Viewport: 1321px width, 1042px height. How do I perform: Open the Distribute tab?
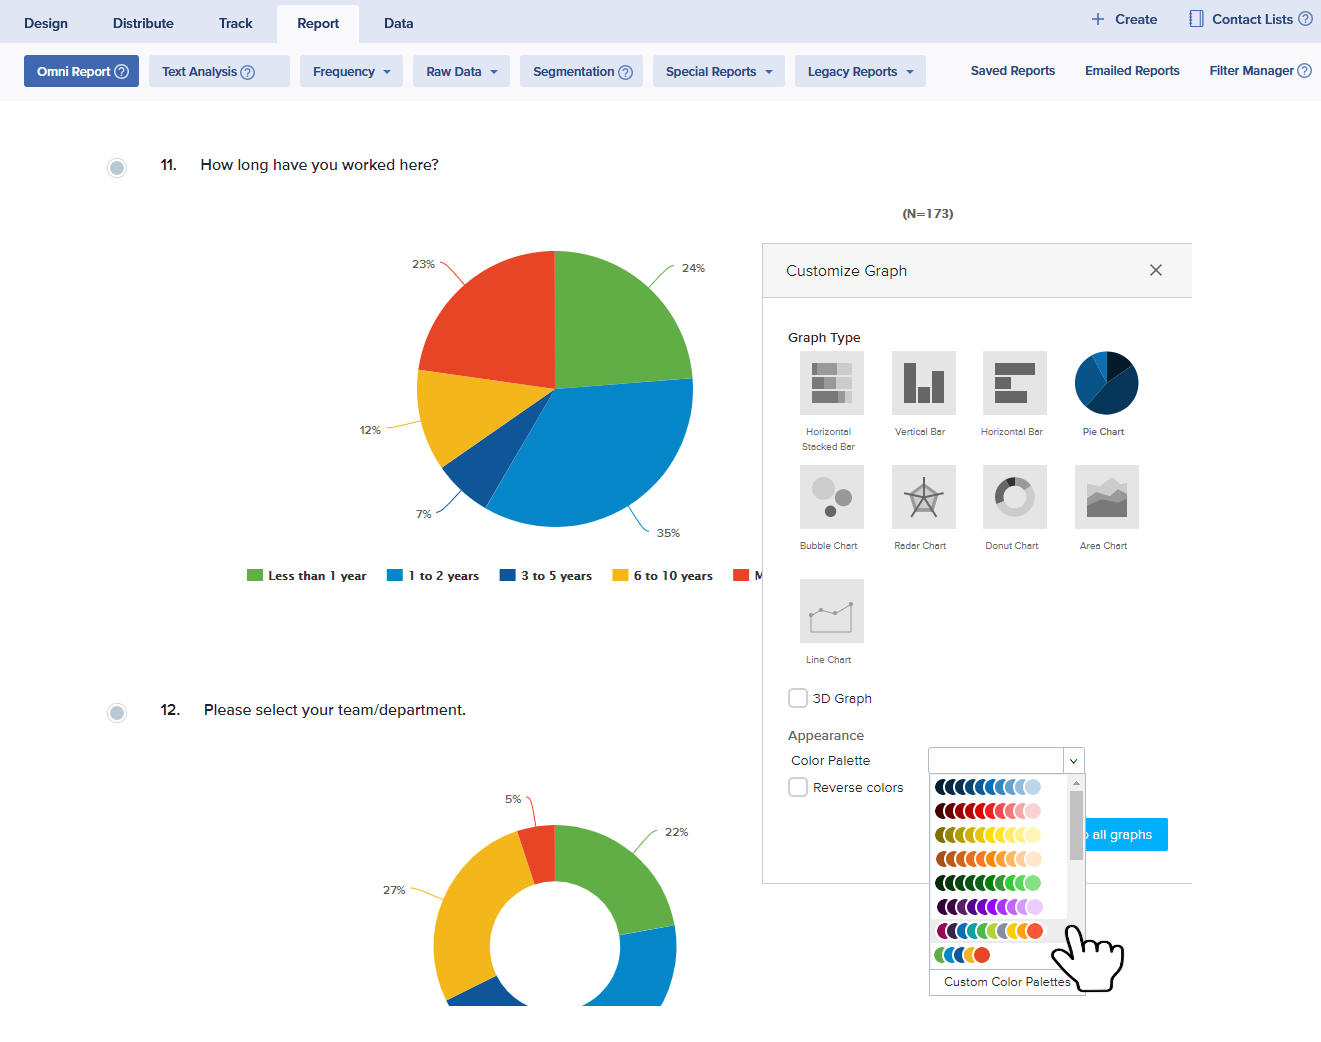click(x=143, y=23)
